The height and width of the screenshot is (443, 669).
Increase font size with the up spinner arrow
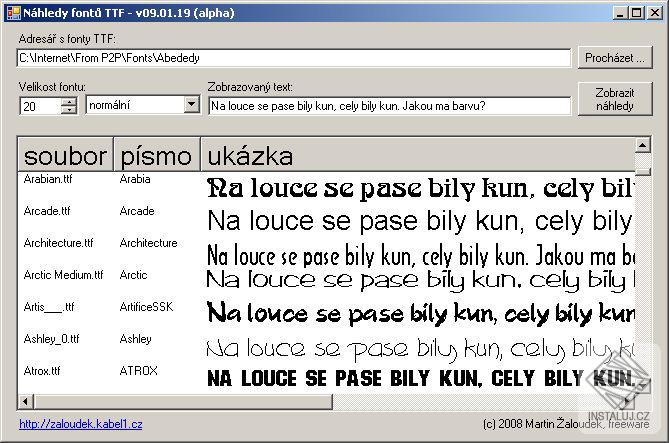click(x=68, y=102)
